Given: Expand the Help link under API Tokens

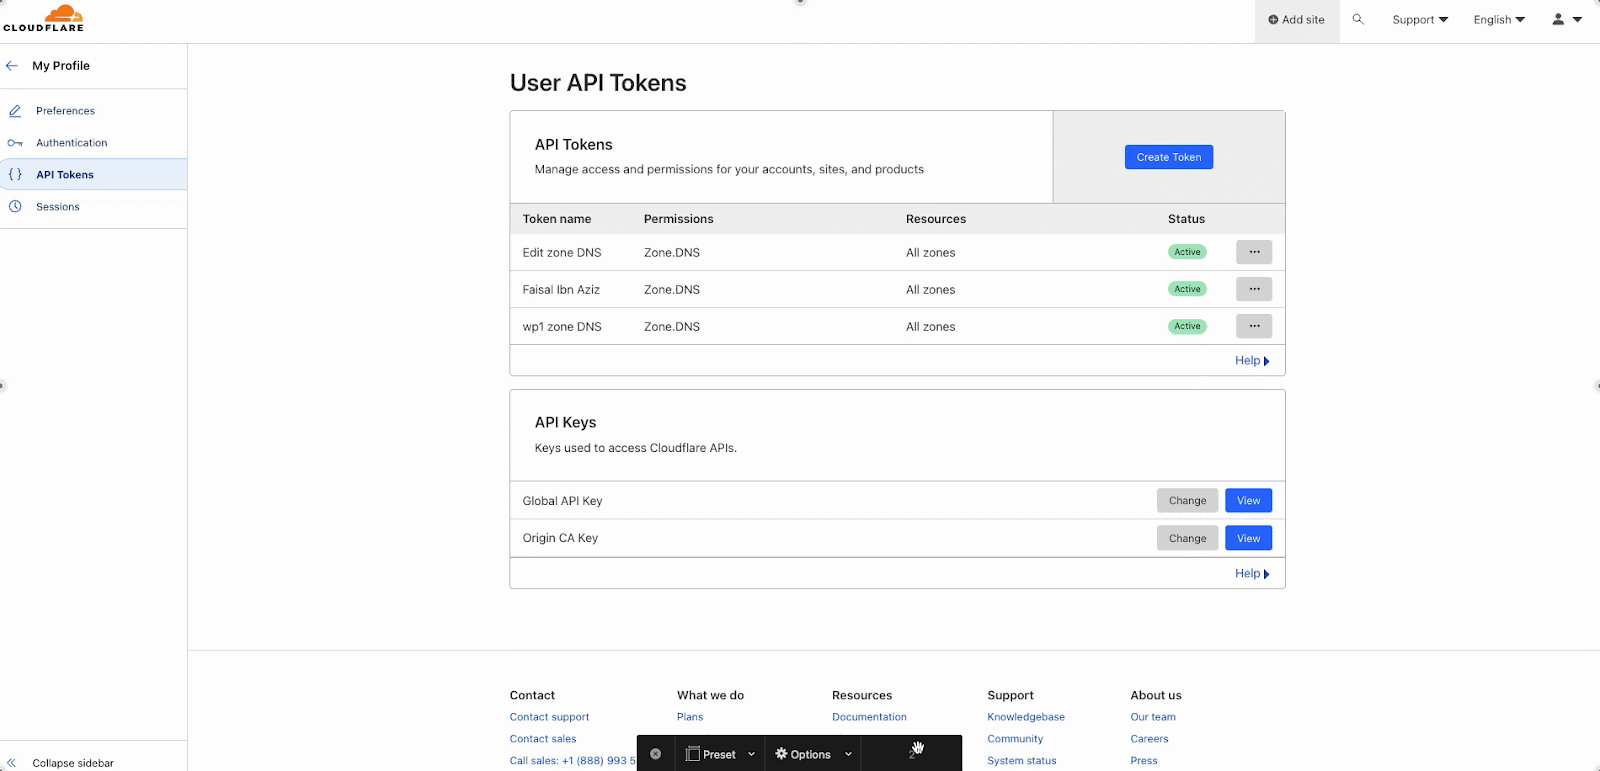Looking at the screenshot, I should coord(1252,361).
